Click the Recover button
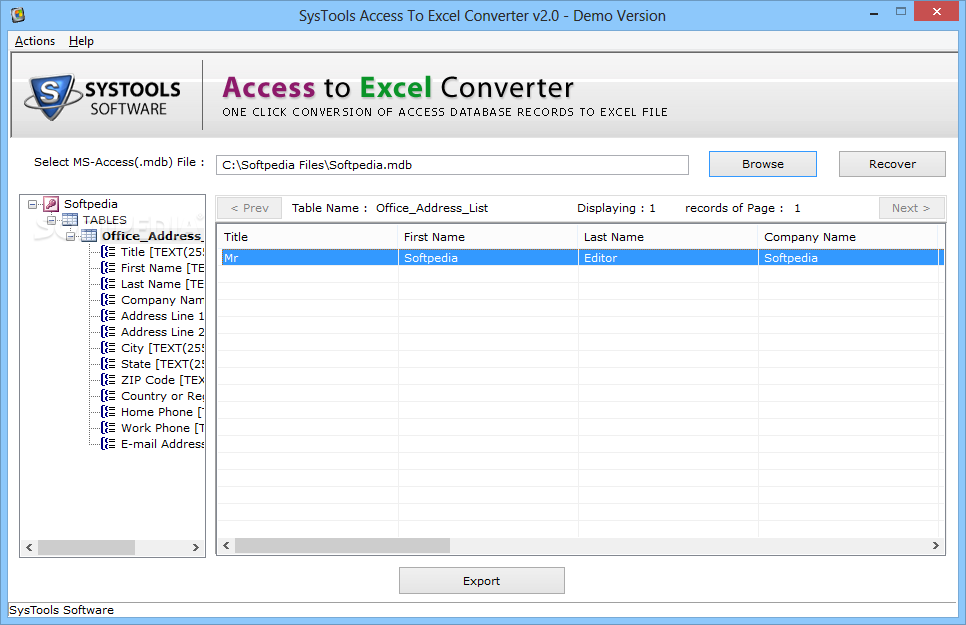Viewport: 966px width, 625px height. [892, 164]
